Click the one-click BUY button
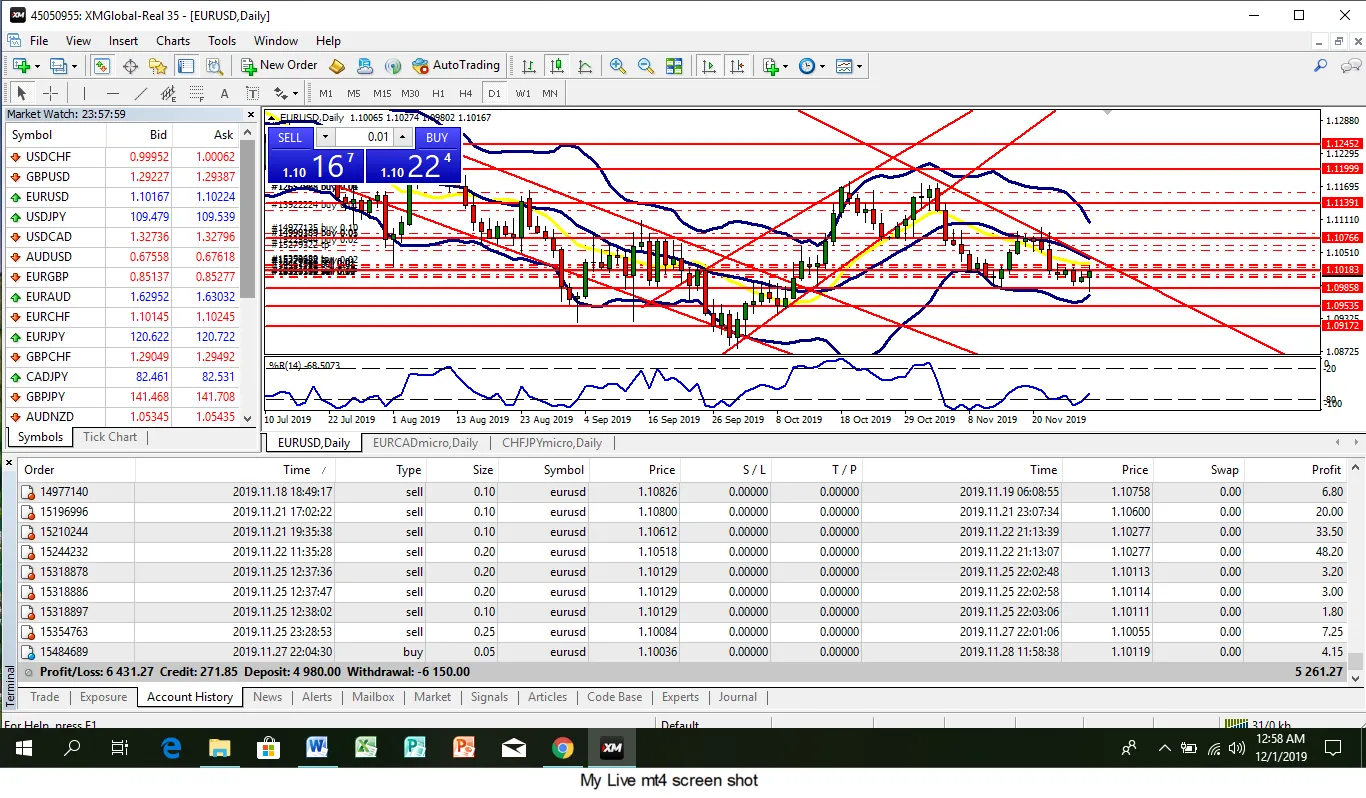The image size is (1366, 798). point(437,138)
